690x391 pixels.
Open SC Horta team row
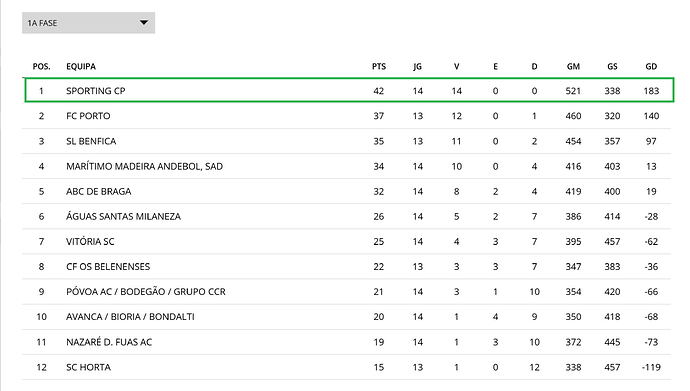pyautogui.click(x=347, y=367)
